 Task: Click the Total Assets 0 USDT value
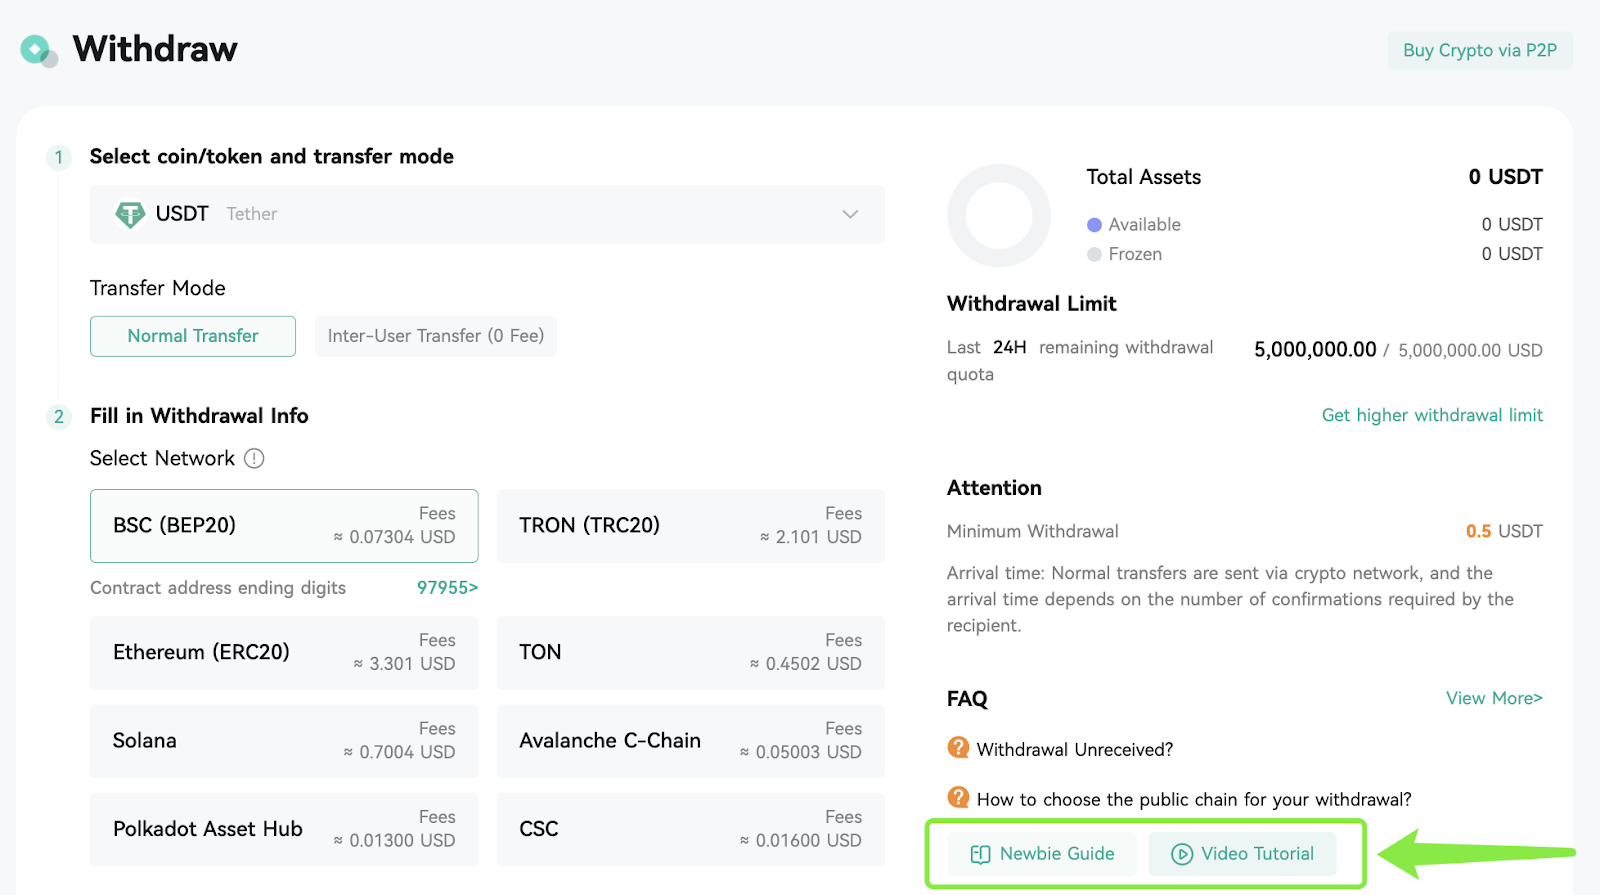coord(1505,177)
